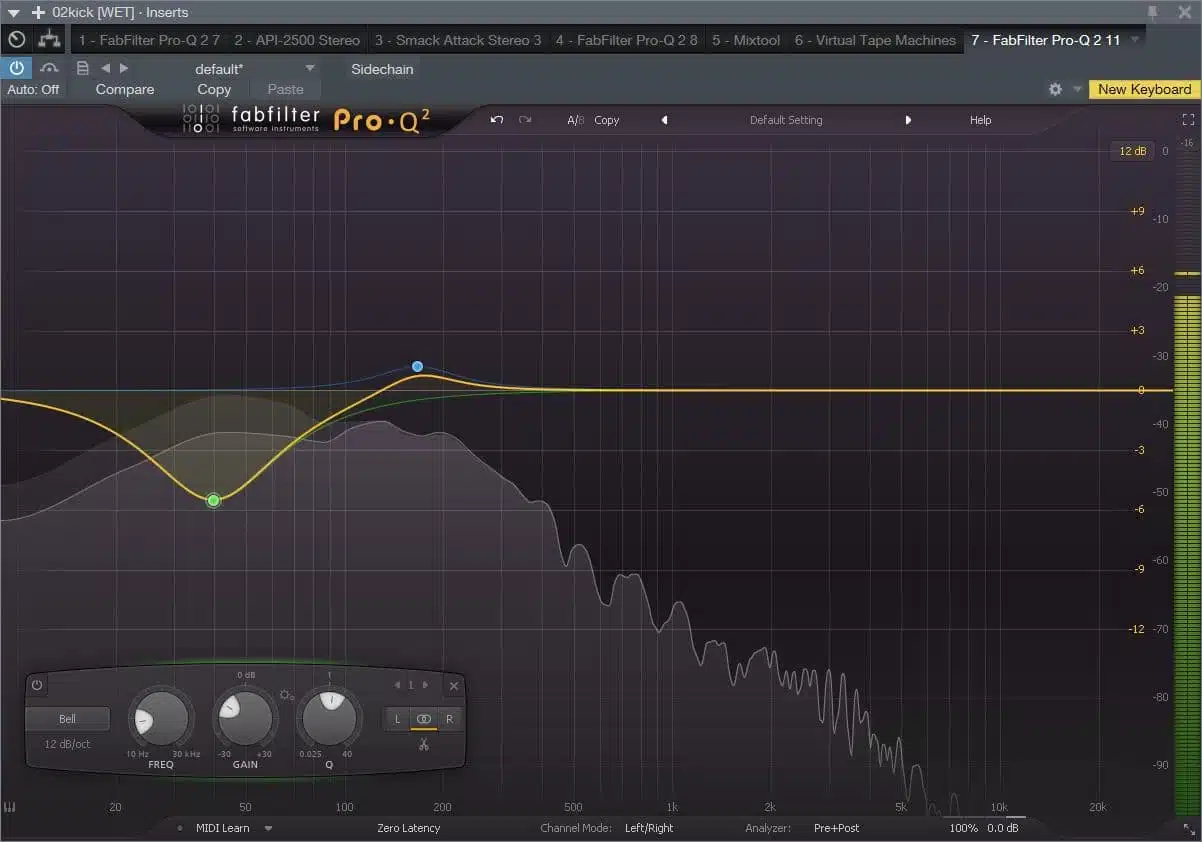Open the Bell filter shape menu
Viewport: 1202px width, 842px height.
(x=67, y=718)
